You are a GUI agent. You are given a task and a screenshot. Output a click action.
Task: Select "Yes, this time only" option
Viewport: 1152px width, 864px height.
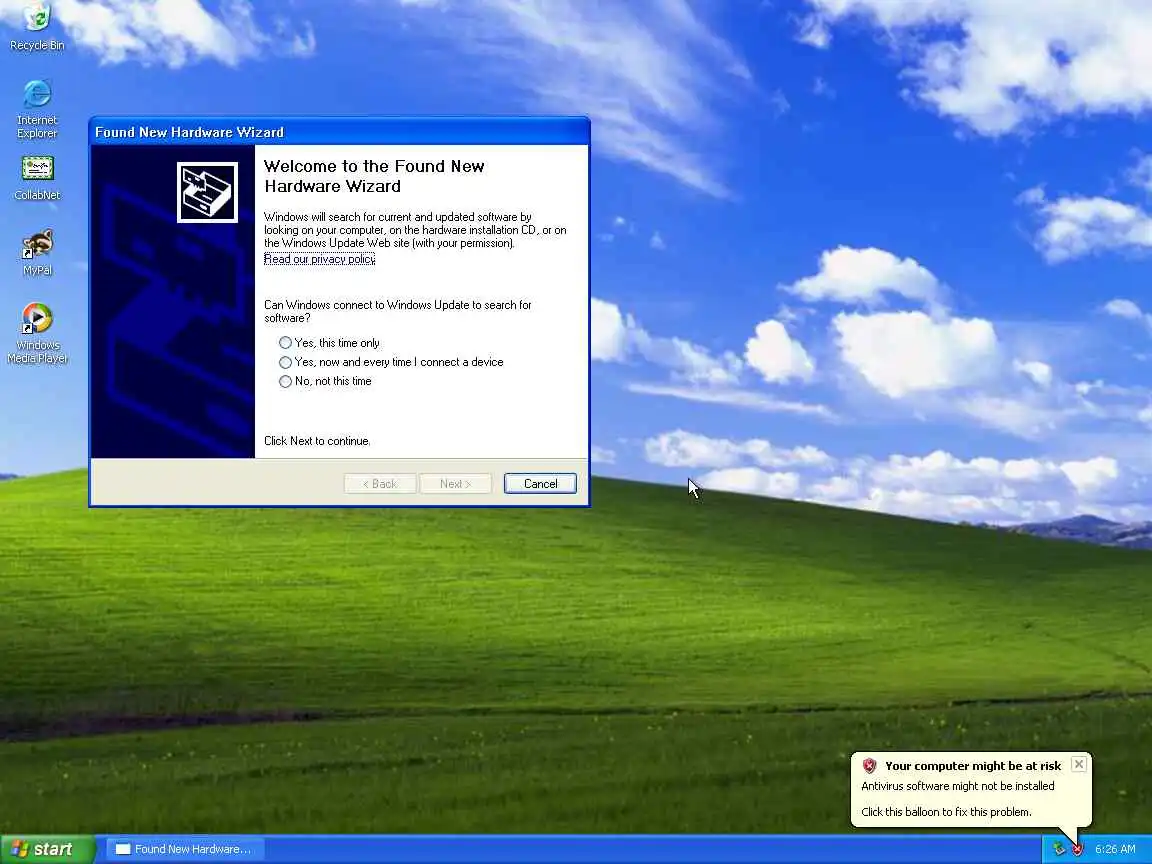point(329,343)
